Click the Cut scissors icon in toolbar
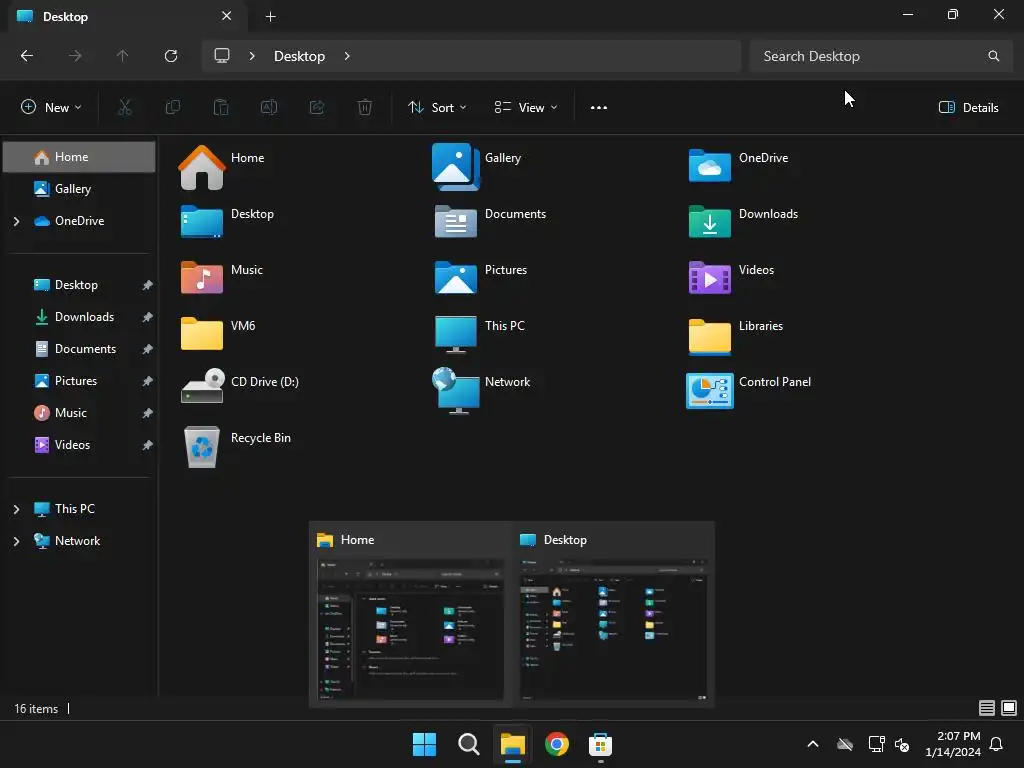Screen dimensions: 1024x768 click(x=124, y=107)
